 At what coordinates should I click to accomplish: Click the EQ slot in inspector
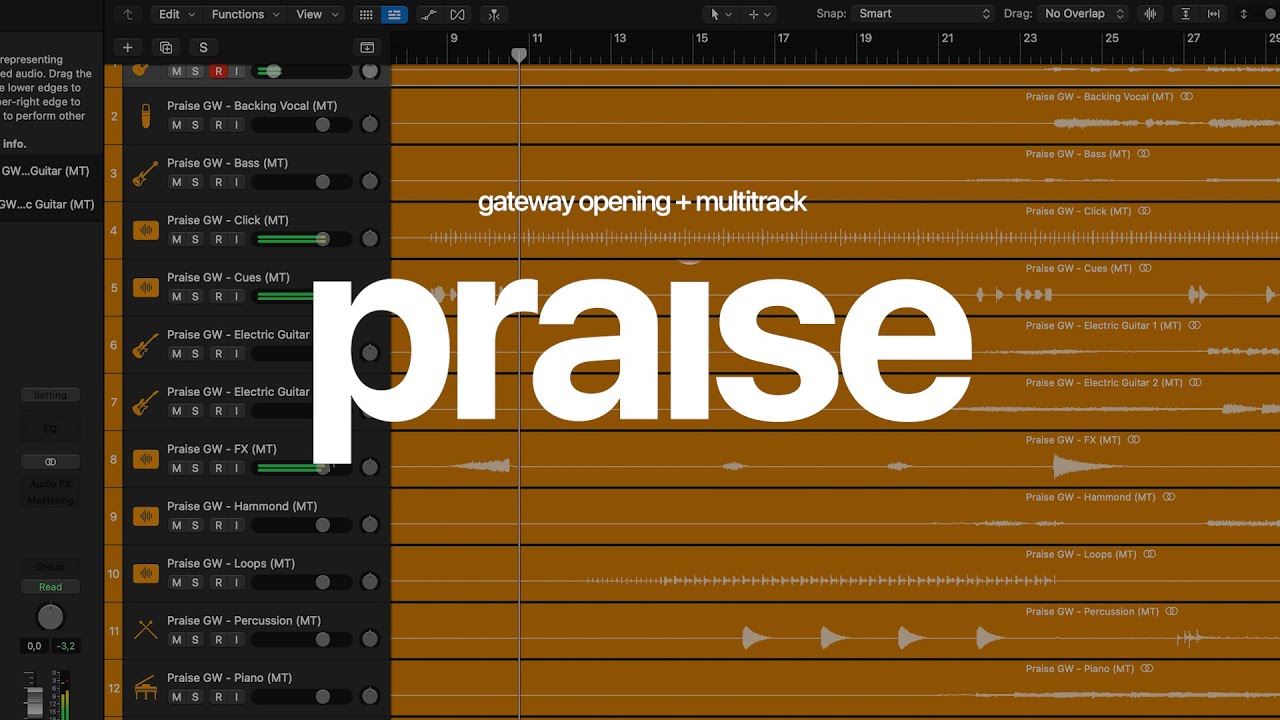[50, 429]
